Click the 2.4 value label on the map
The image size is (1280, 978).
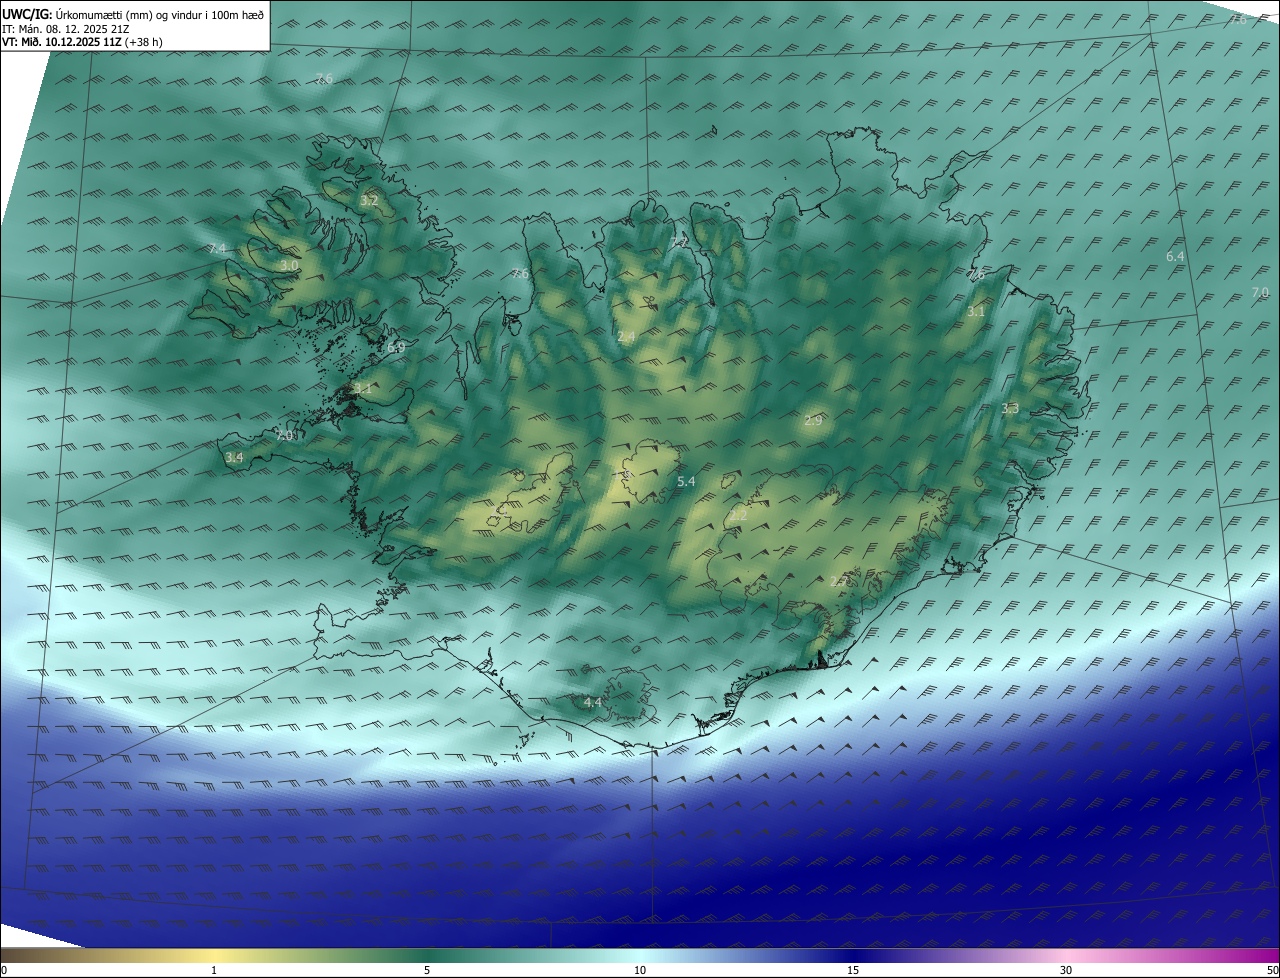coord(626,337)
